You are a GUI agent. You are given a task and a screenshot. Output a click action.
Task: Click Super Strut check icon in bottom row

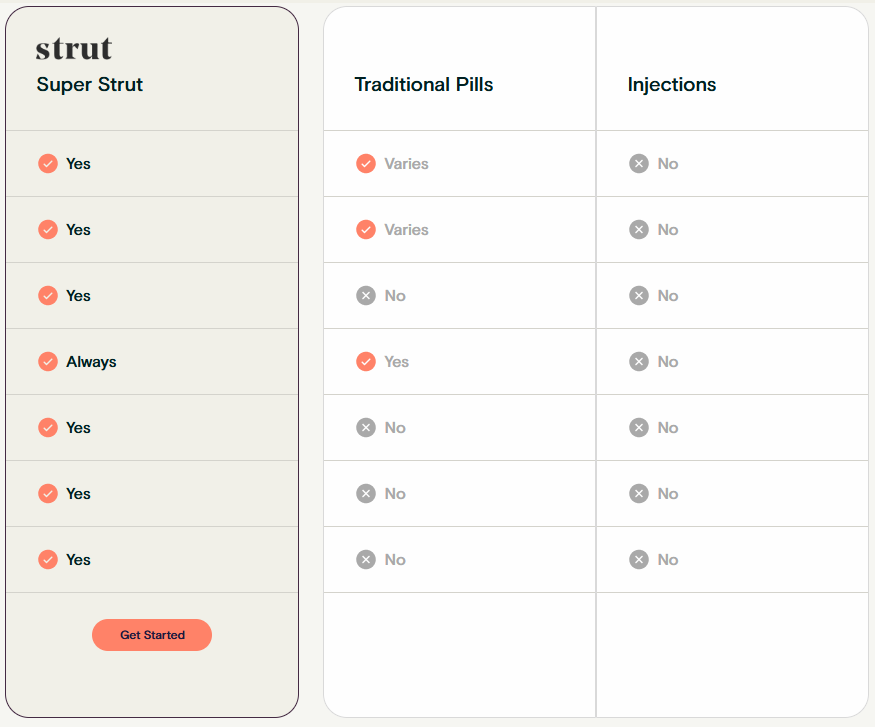tap(48, 559)
